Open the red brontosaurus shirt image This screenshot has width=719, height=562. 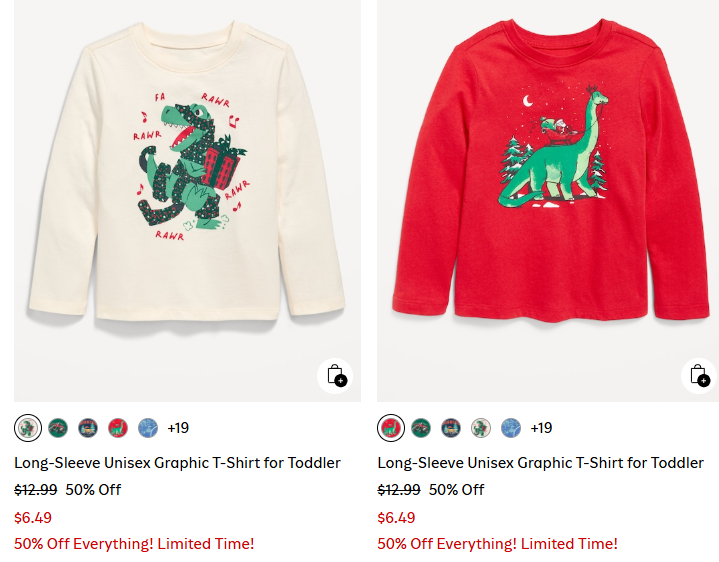click(x=548, y=180)
